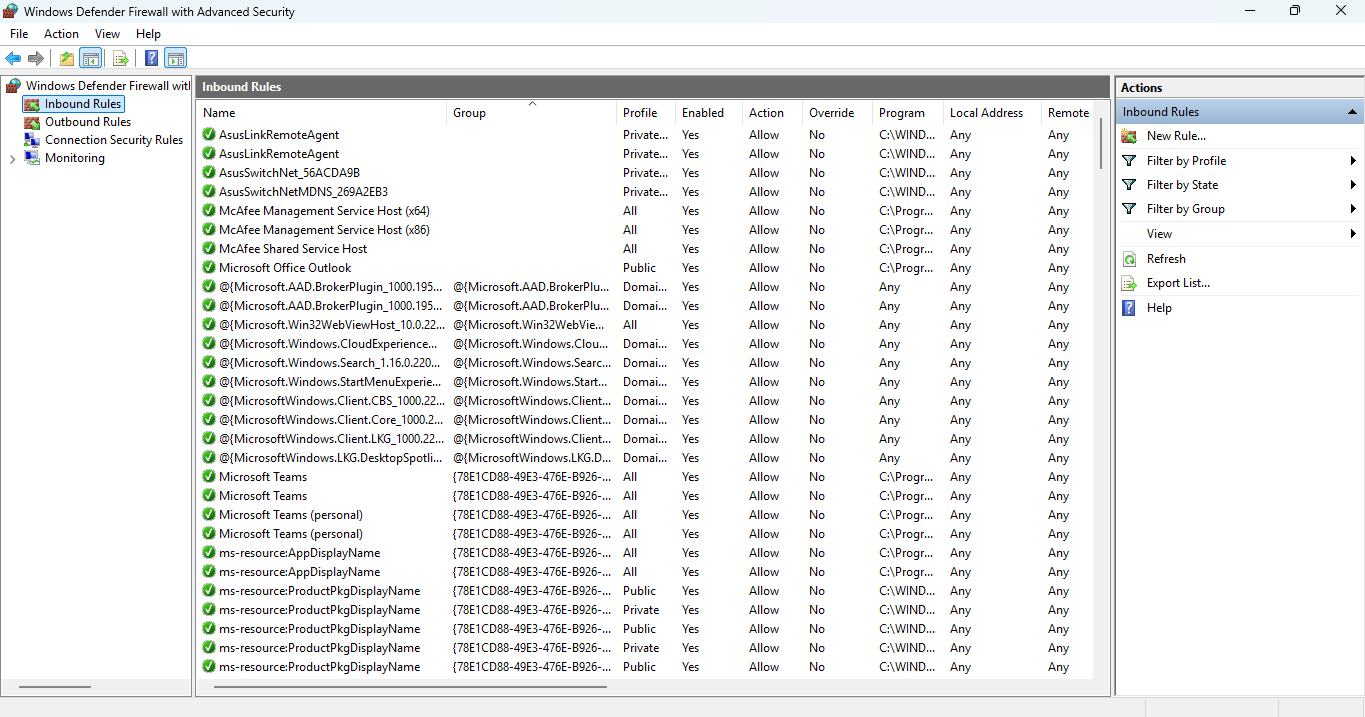Image resolution: width=1365 pixels, height=717 pixels.
Task: Sort by the Override column header
Action: point(837,113)
